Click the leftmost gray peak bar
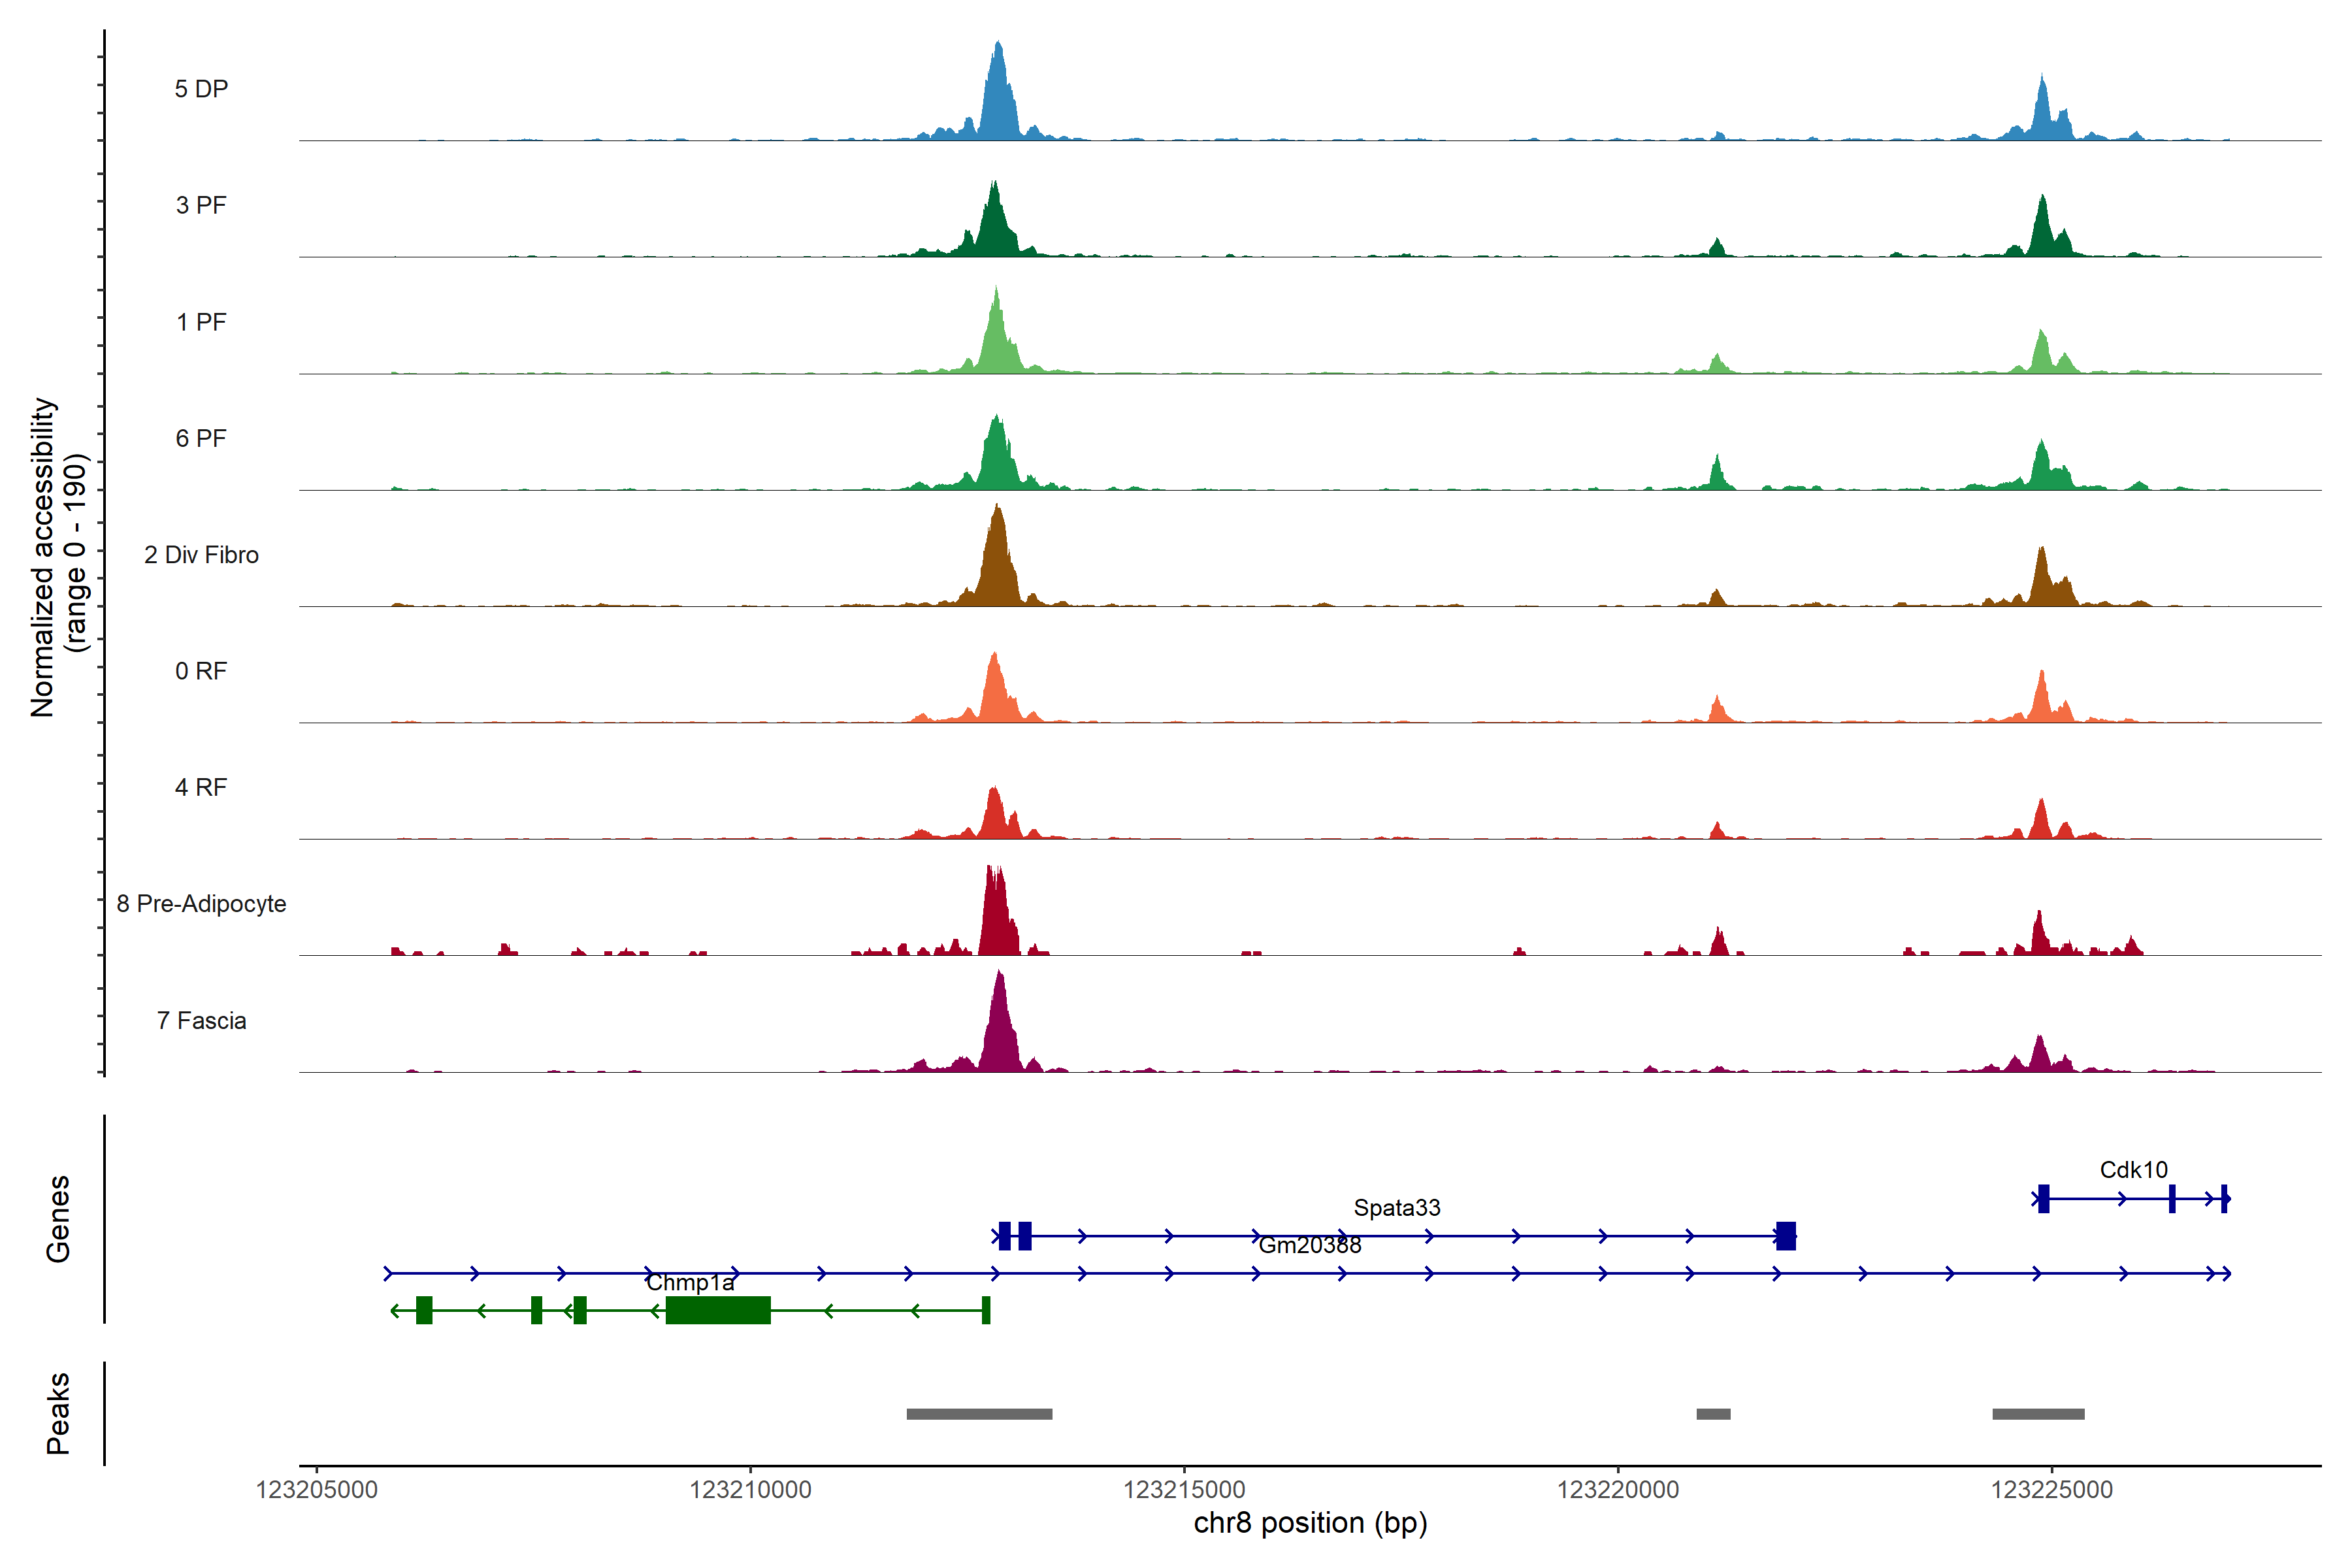 coord(979,1414)
